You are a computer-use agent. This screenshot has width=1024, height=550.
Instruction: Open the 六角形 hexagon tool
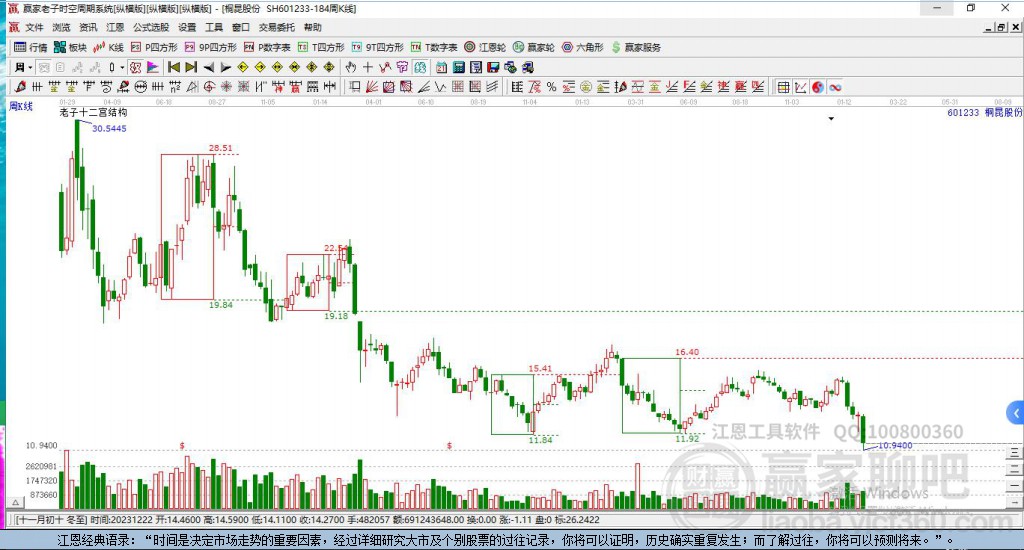point(583,47)
